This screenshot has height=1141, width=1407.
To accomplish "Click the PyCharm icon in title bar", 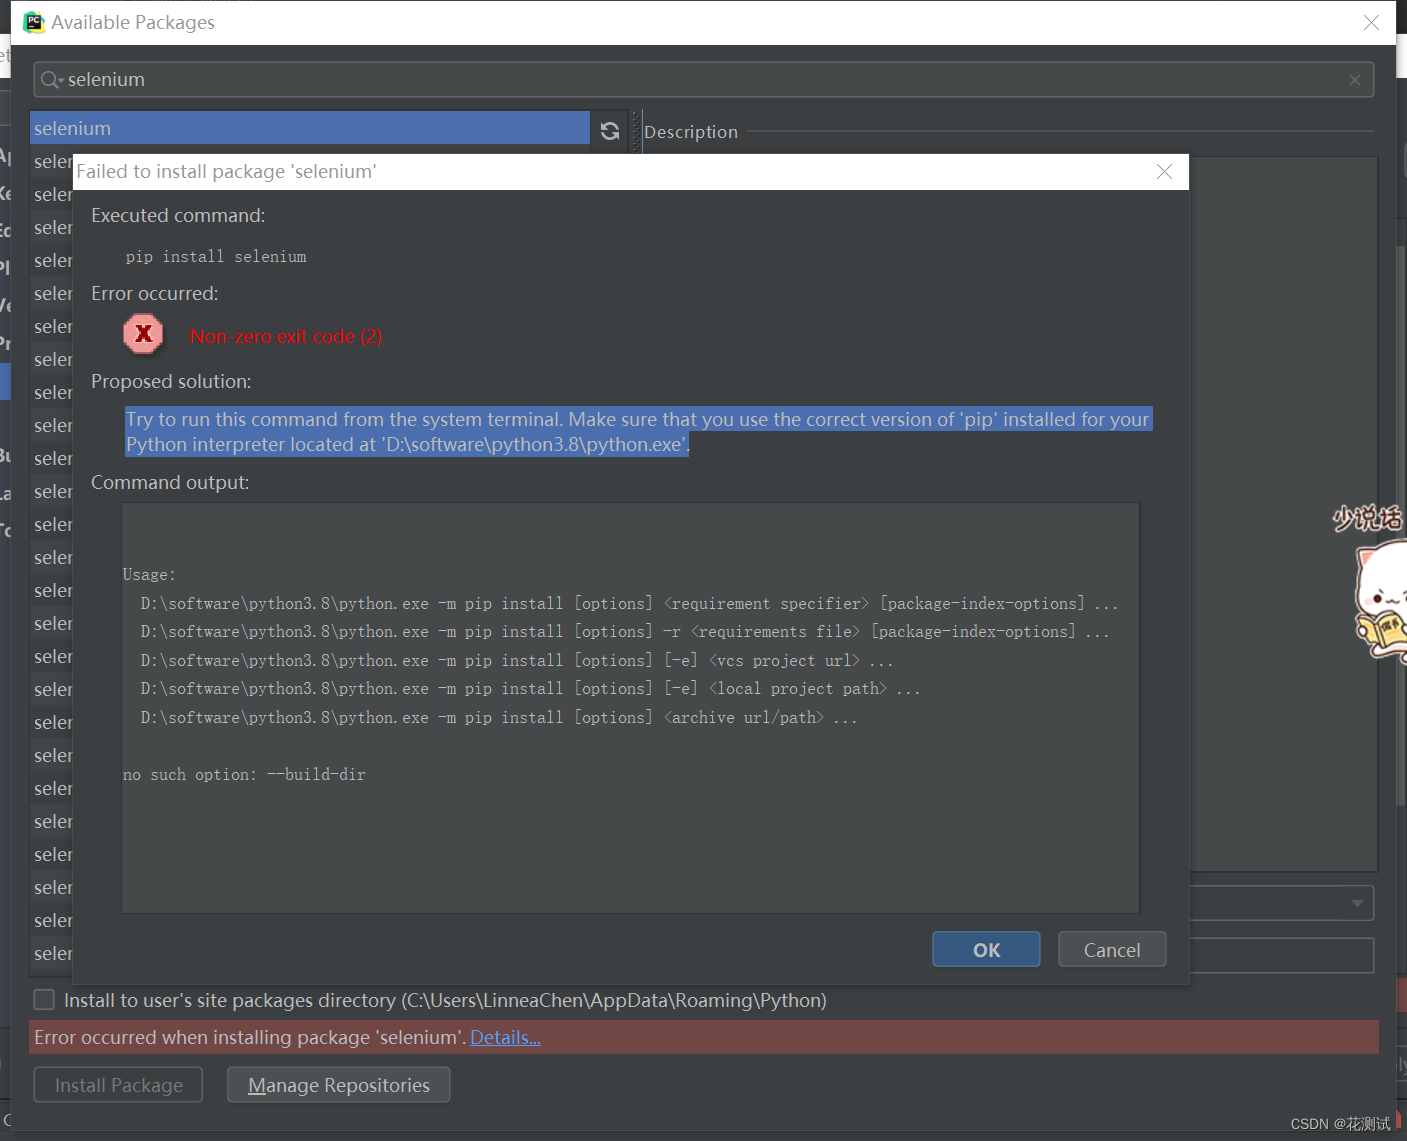I will 34,22.
